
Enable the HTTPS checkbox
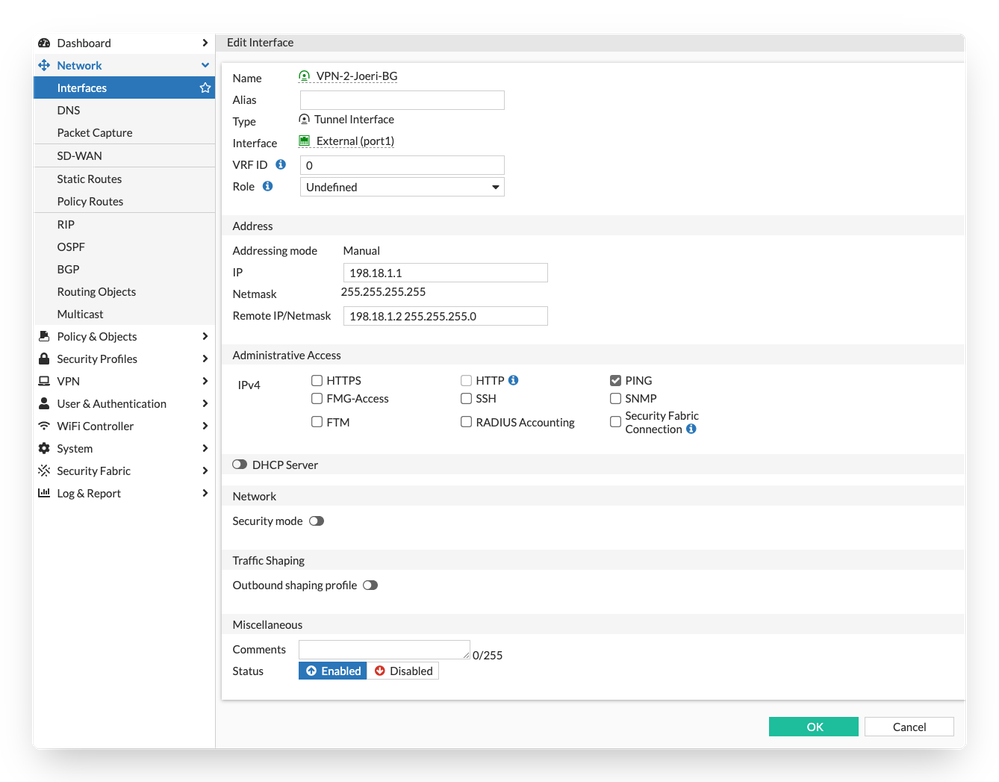(x=317, y=380)
